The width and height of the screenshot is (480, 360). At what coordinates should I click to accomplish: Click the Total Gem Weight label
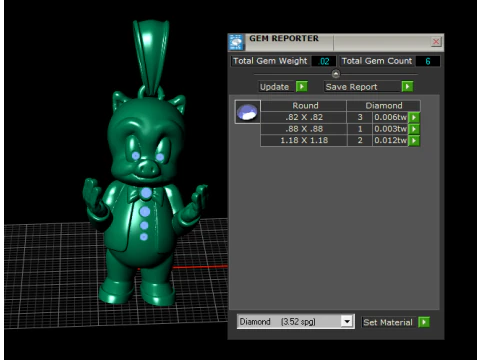[x=270, y=61]
